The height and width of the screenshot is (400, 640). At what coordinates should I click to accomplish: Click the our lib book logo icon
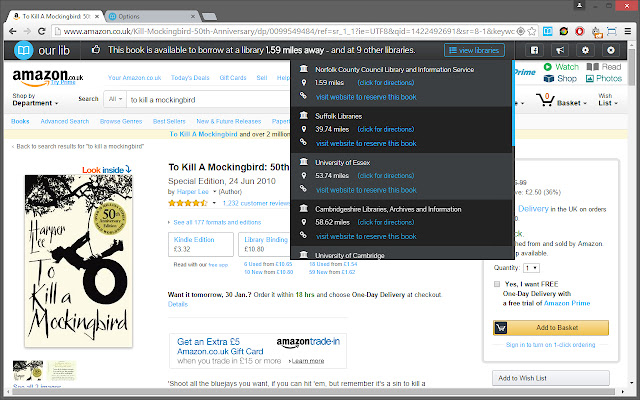coord(24,50)
